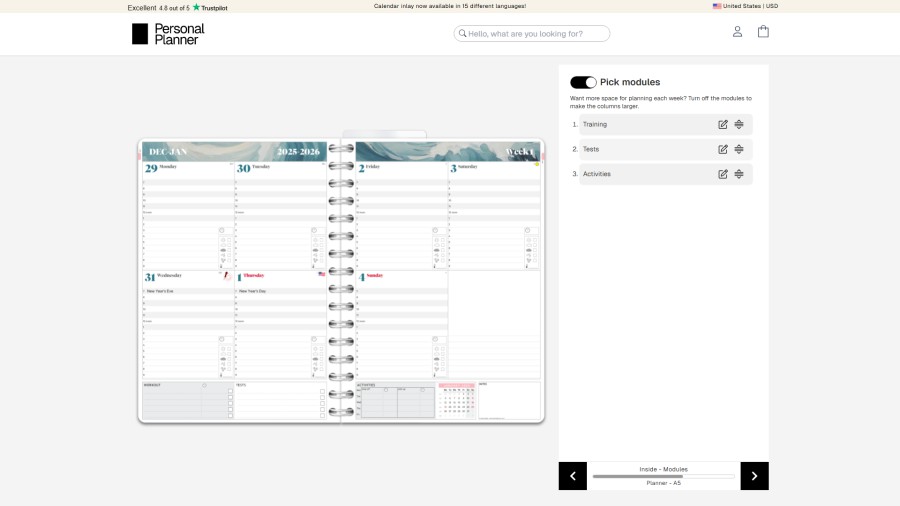The image size is (900, 506).
Task: Open the user account icon
Action: pyautogui.click(x=737, y=32)
